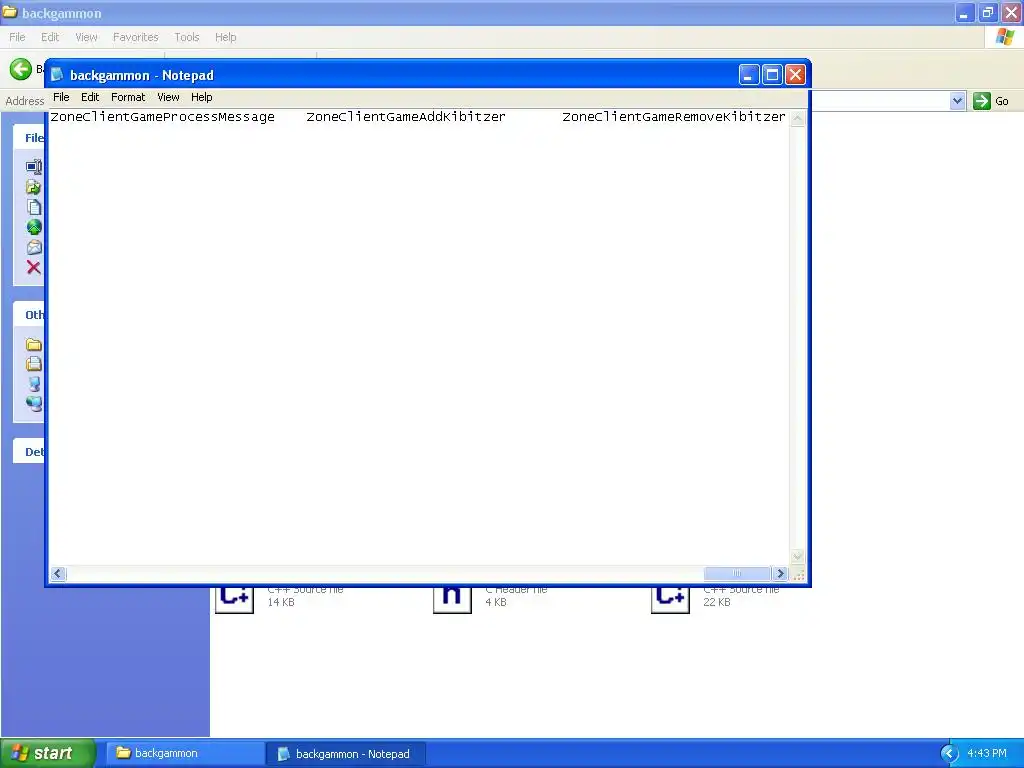1024x768 pixels.
Task: Click Notepad's vertical scroll-up arrow
Action: pos(797,118)
